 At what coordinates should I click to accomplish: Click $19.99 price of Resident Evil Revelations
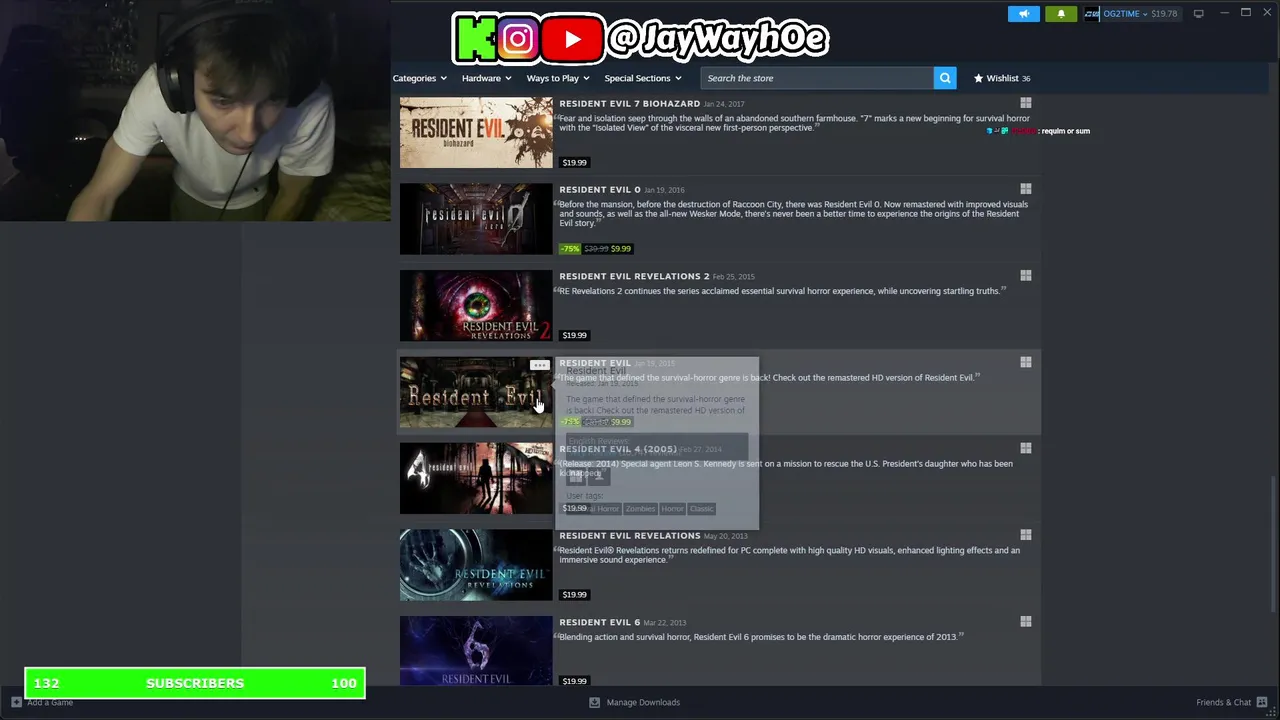point(574,594)
